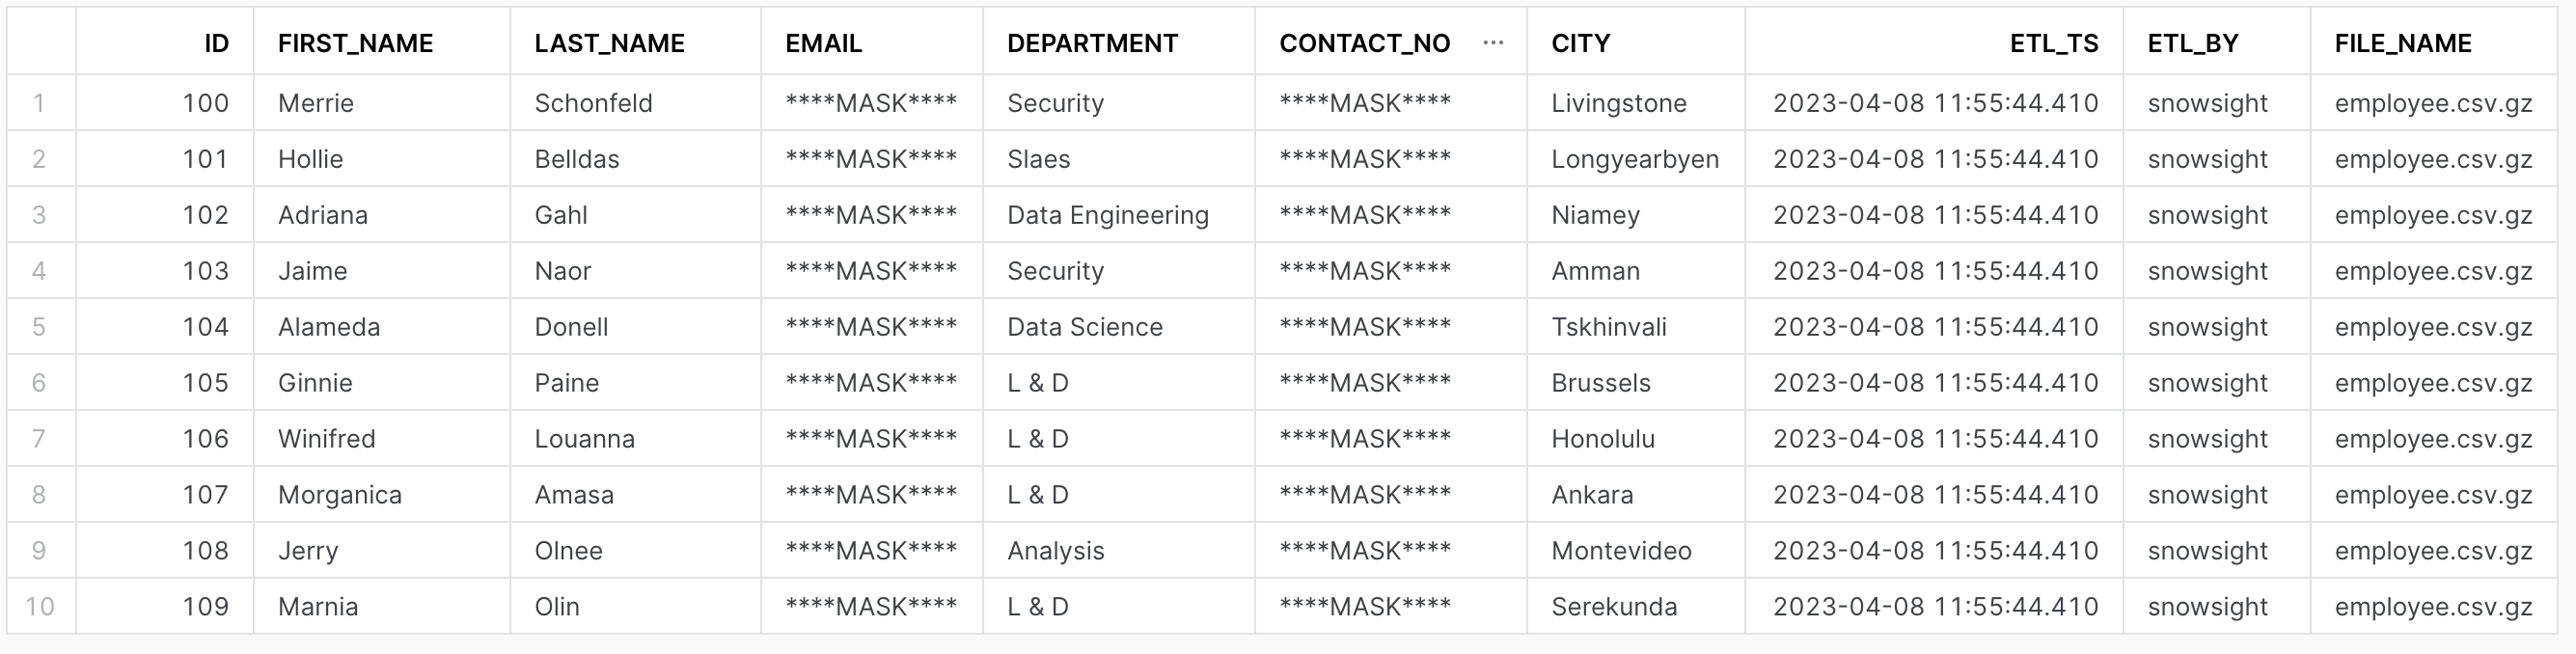
Task: Click the CITY column header
Action: 1579,42
